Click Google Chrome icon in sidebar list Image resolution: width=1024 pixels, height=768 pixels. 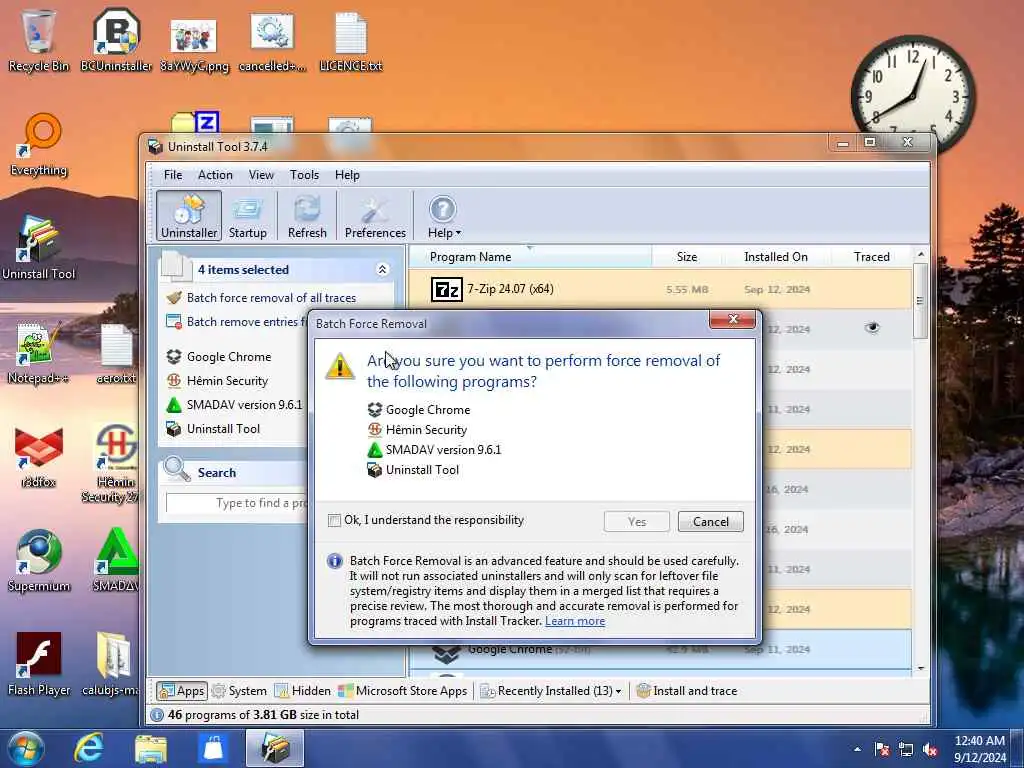[x=174, y=357]
